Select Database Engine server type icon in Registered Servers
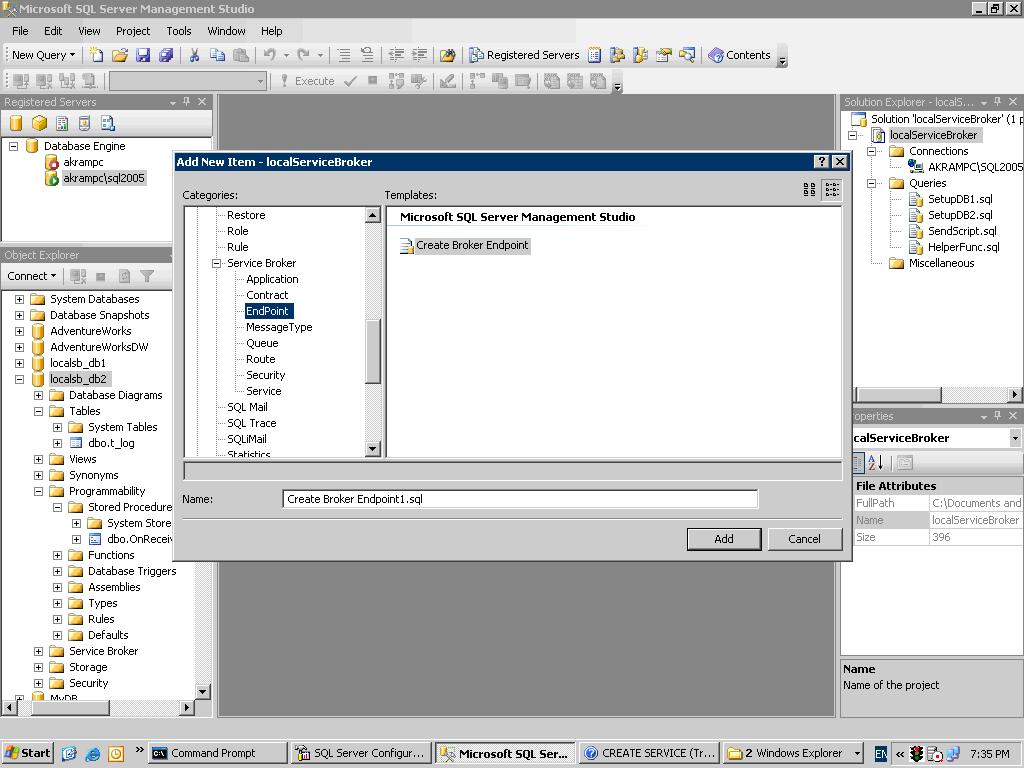This screenshot has width=1024, height=768. [16, 123]
